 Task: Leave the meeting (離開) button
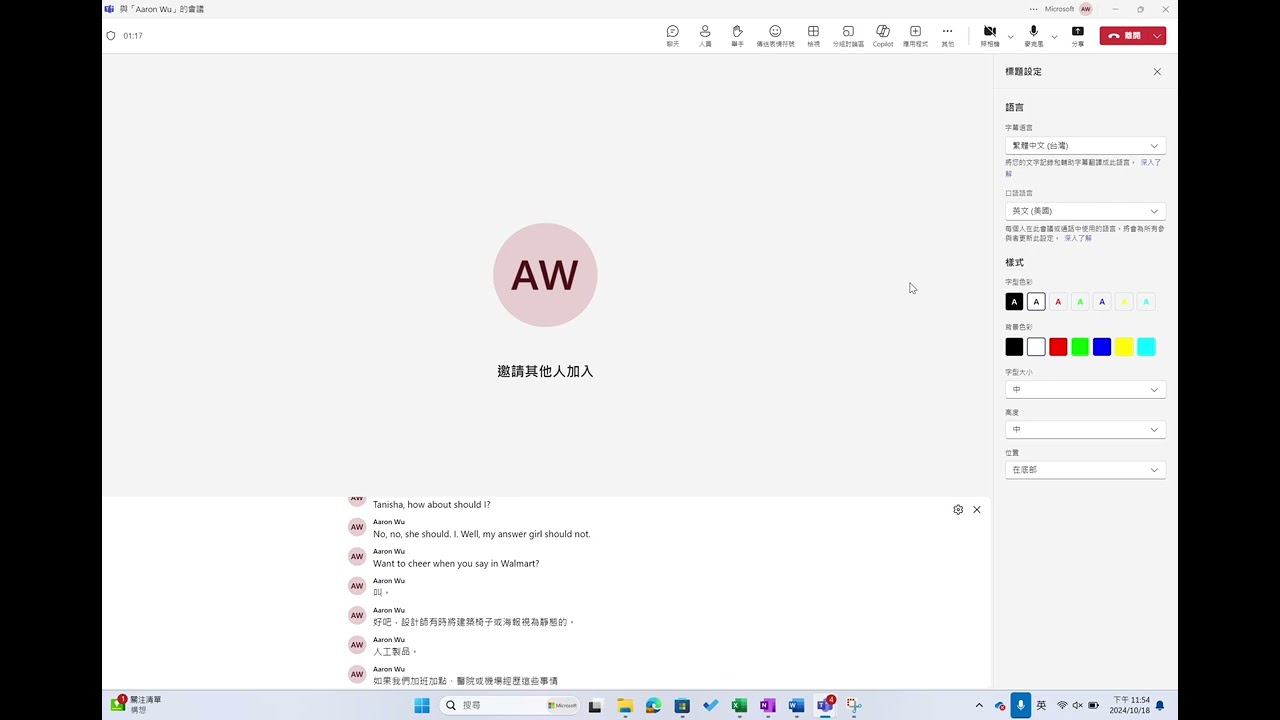pyautogui.click(x=1125, y=36)
